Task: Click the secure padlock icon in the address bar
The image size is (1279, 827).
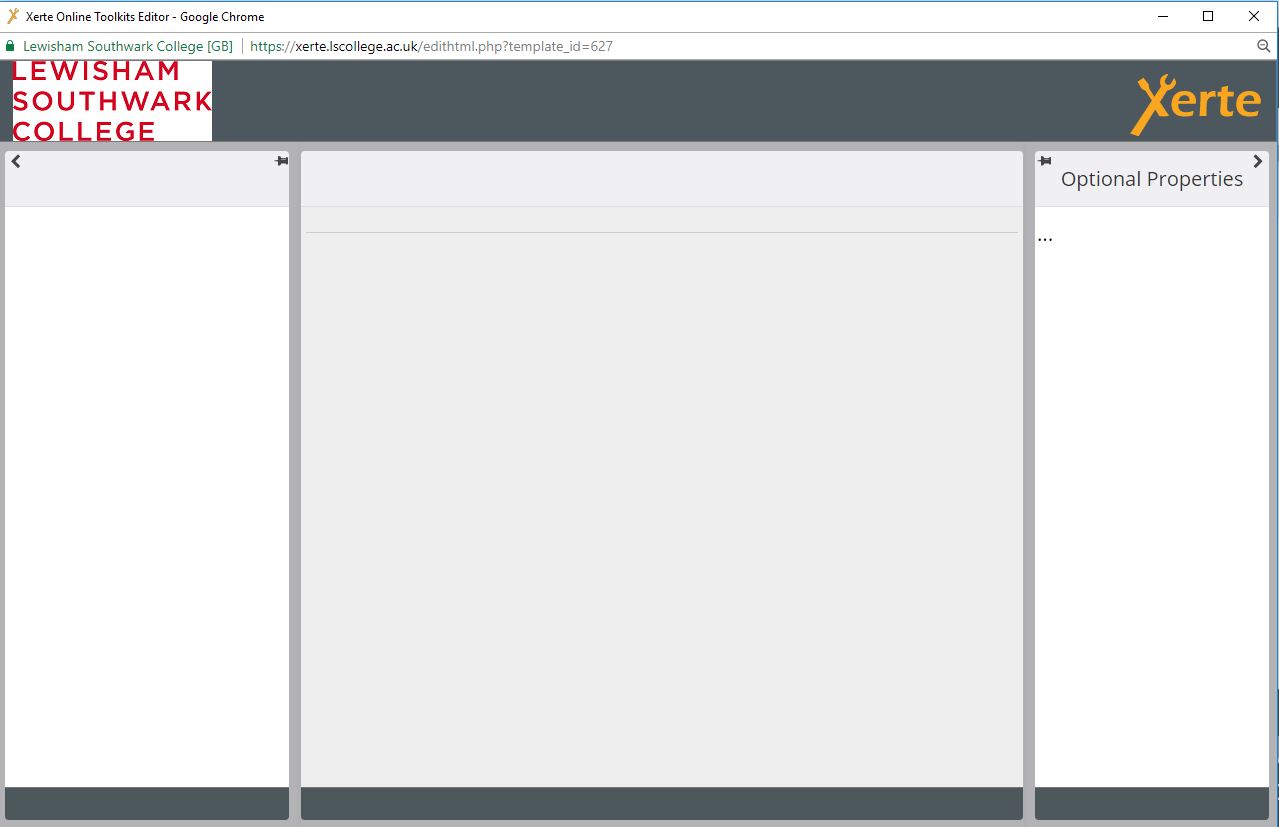Action: (x=10, y=46)
